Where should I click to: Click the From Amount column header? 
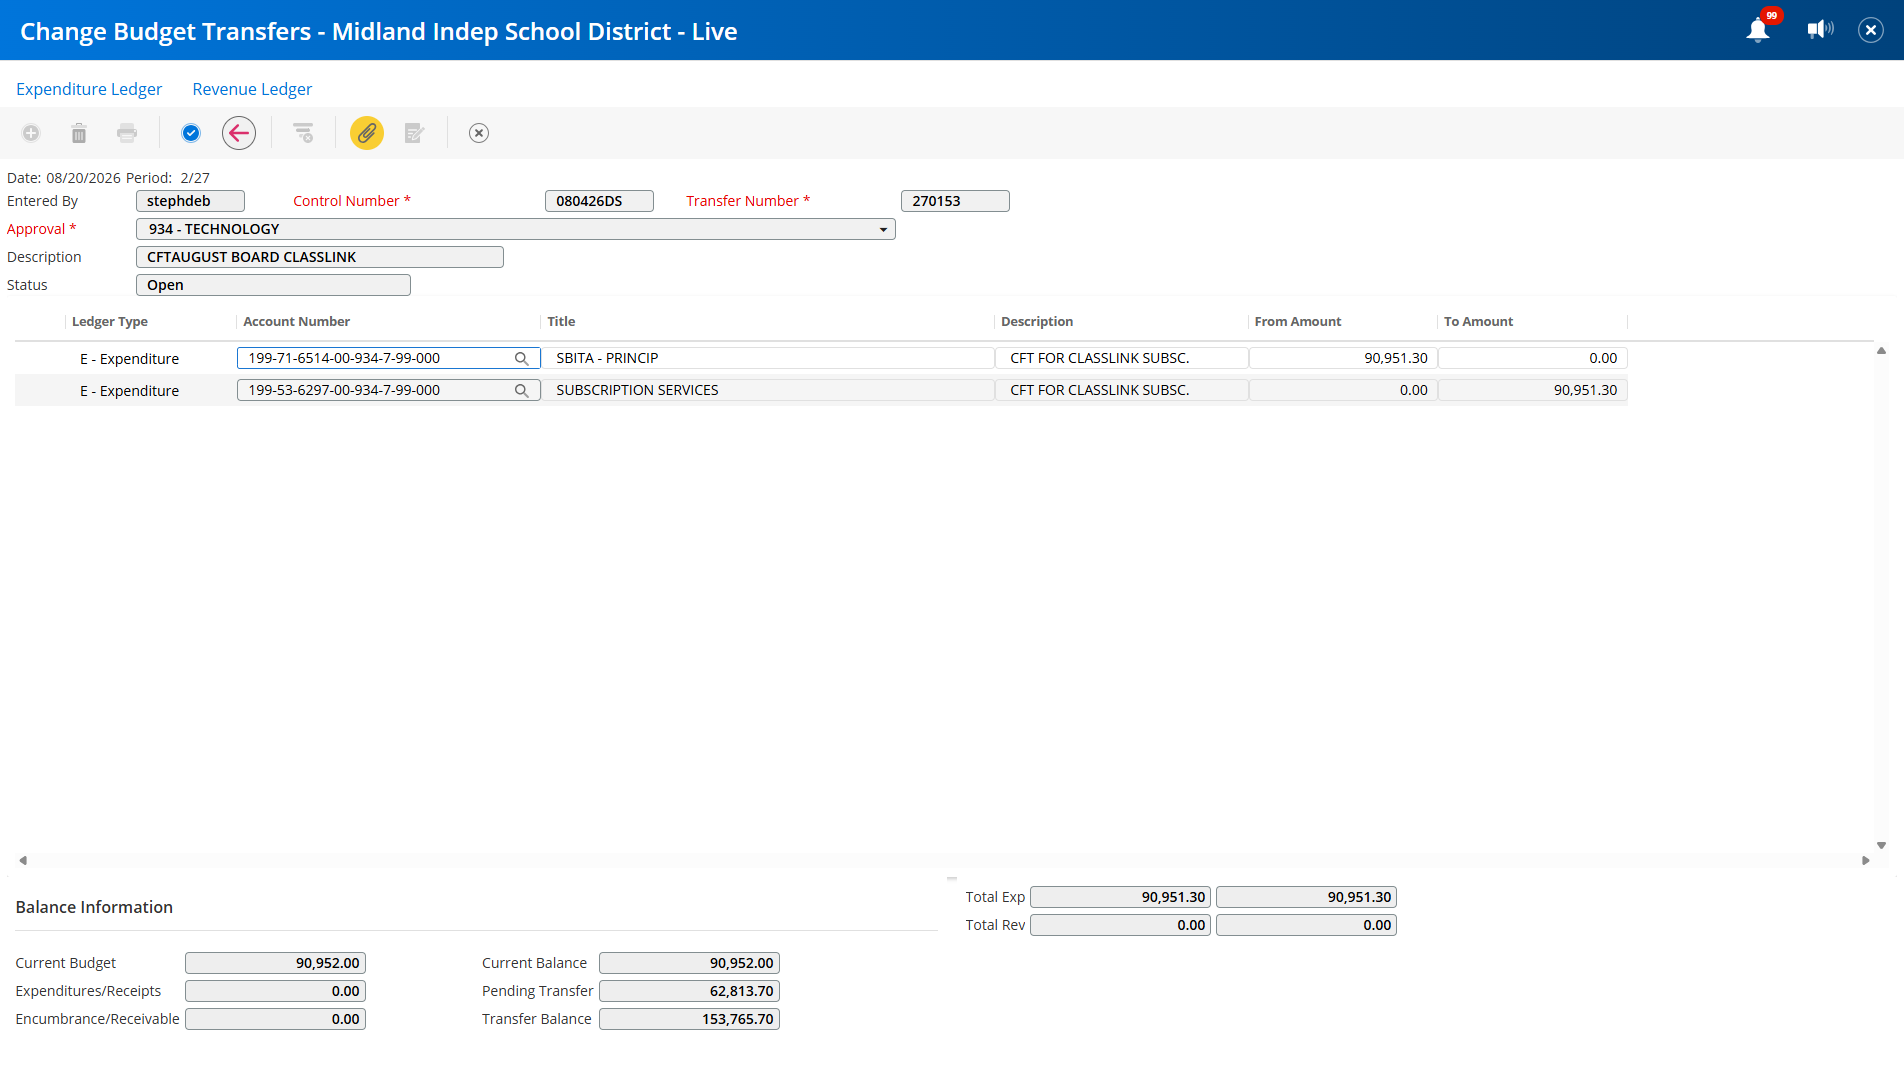coord(1298,321)
